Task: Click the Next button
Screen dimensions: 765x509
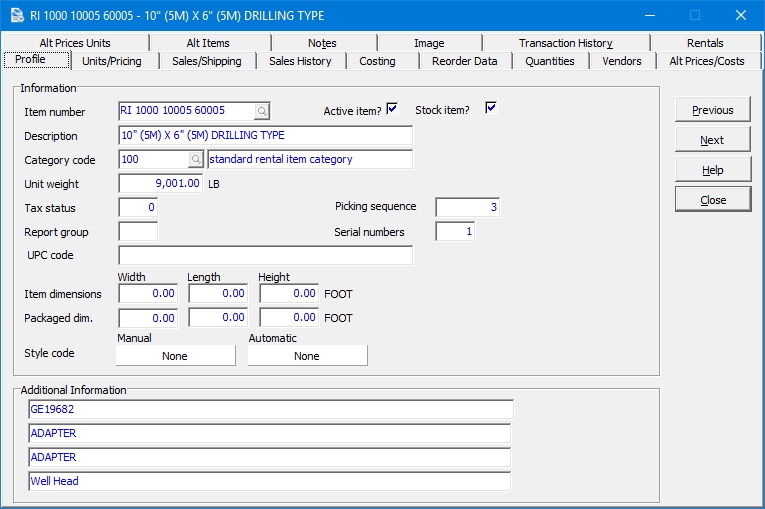Action: pyautogui.click(x=713, y=140)
